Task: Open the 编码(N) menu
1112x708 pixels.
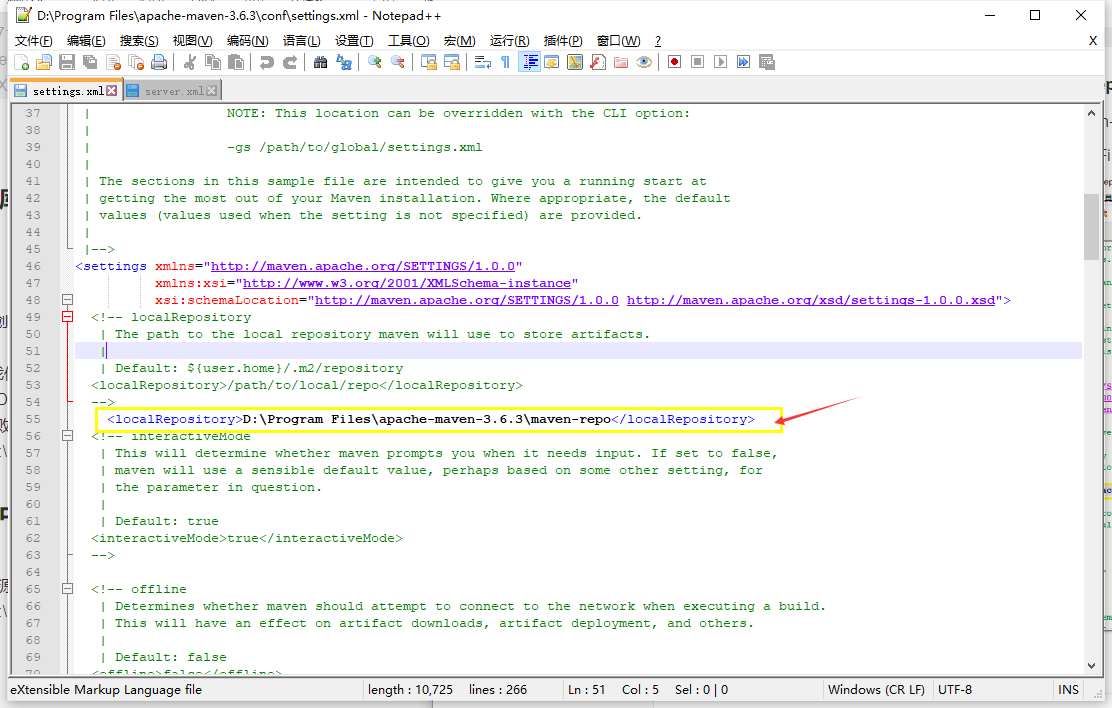Action: click(x=248, y=41)
